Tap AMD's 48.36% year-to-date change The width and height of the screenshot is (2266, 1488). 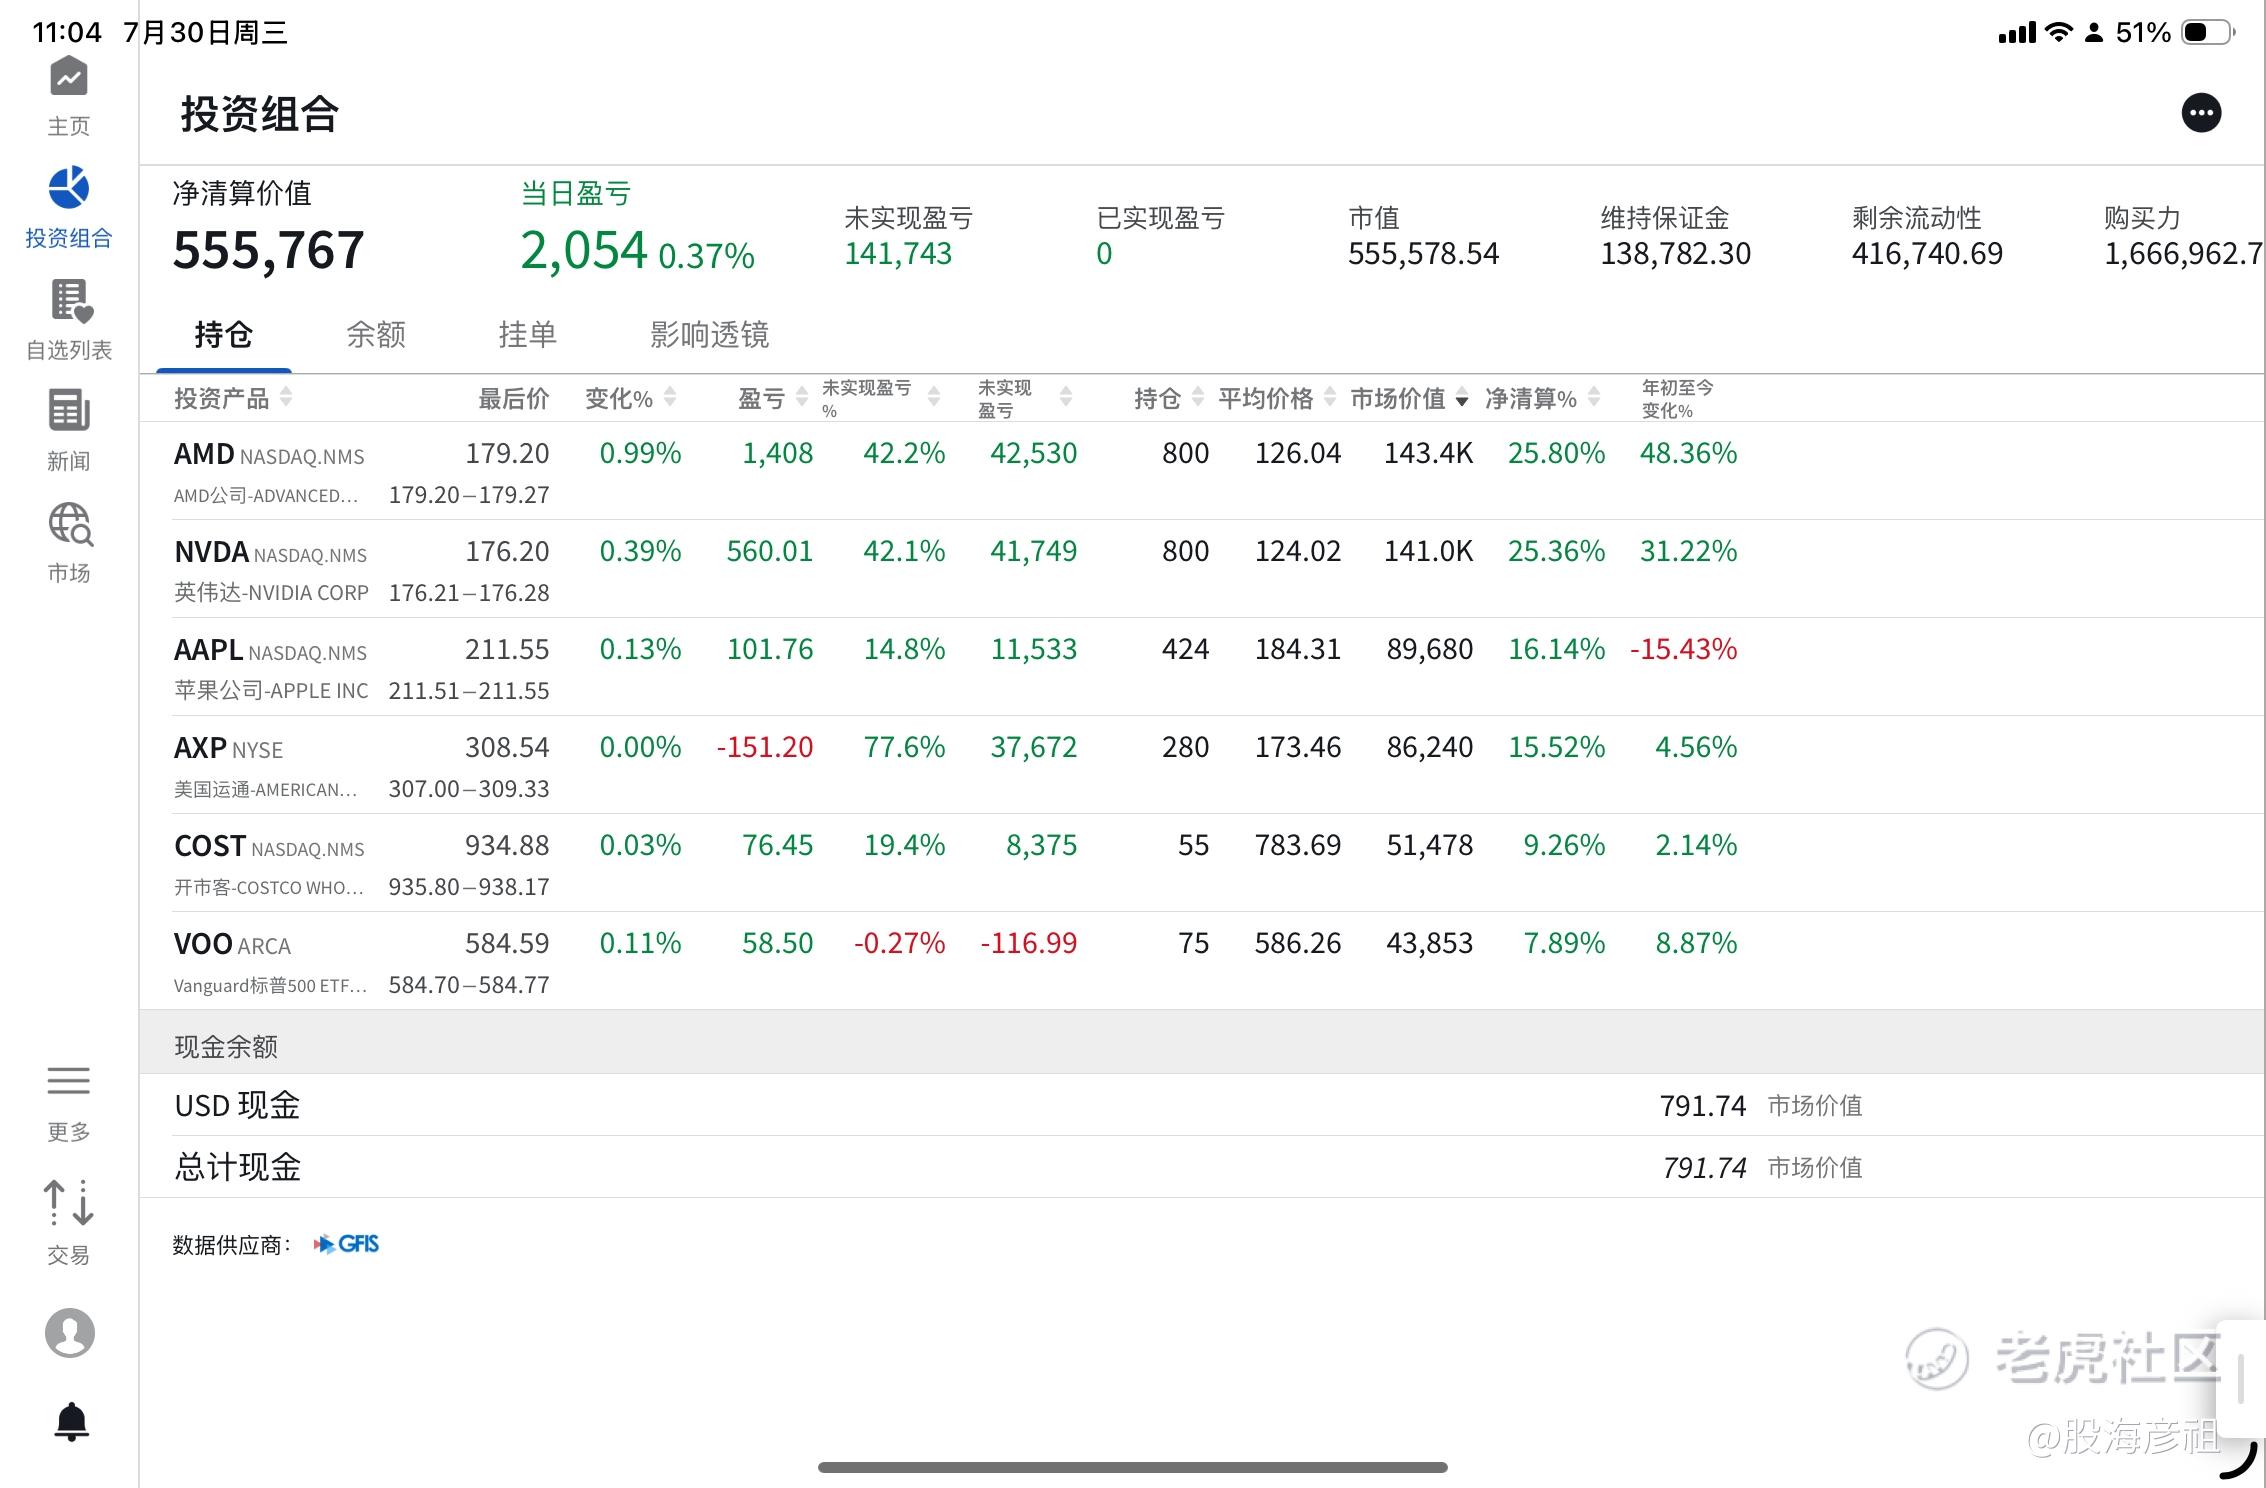click(1688, 453)
